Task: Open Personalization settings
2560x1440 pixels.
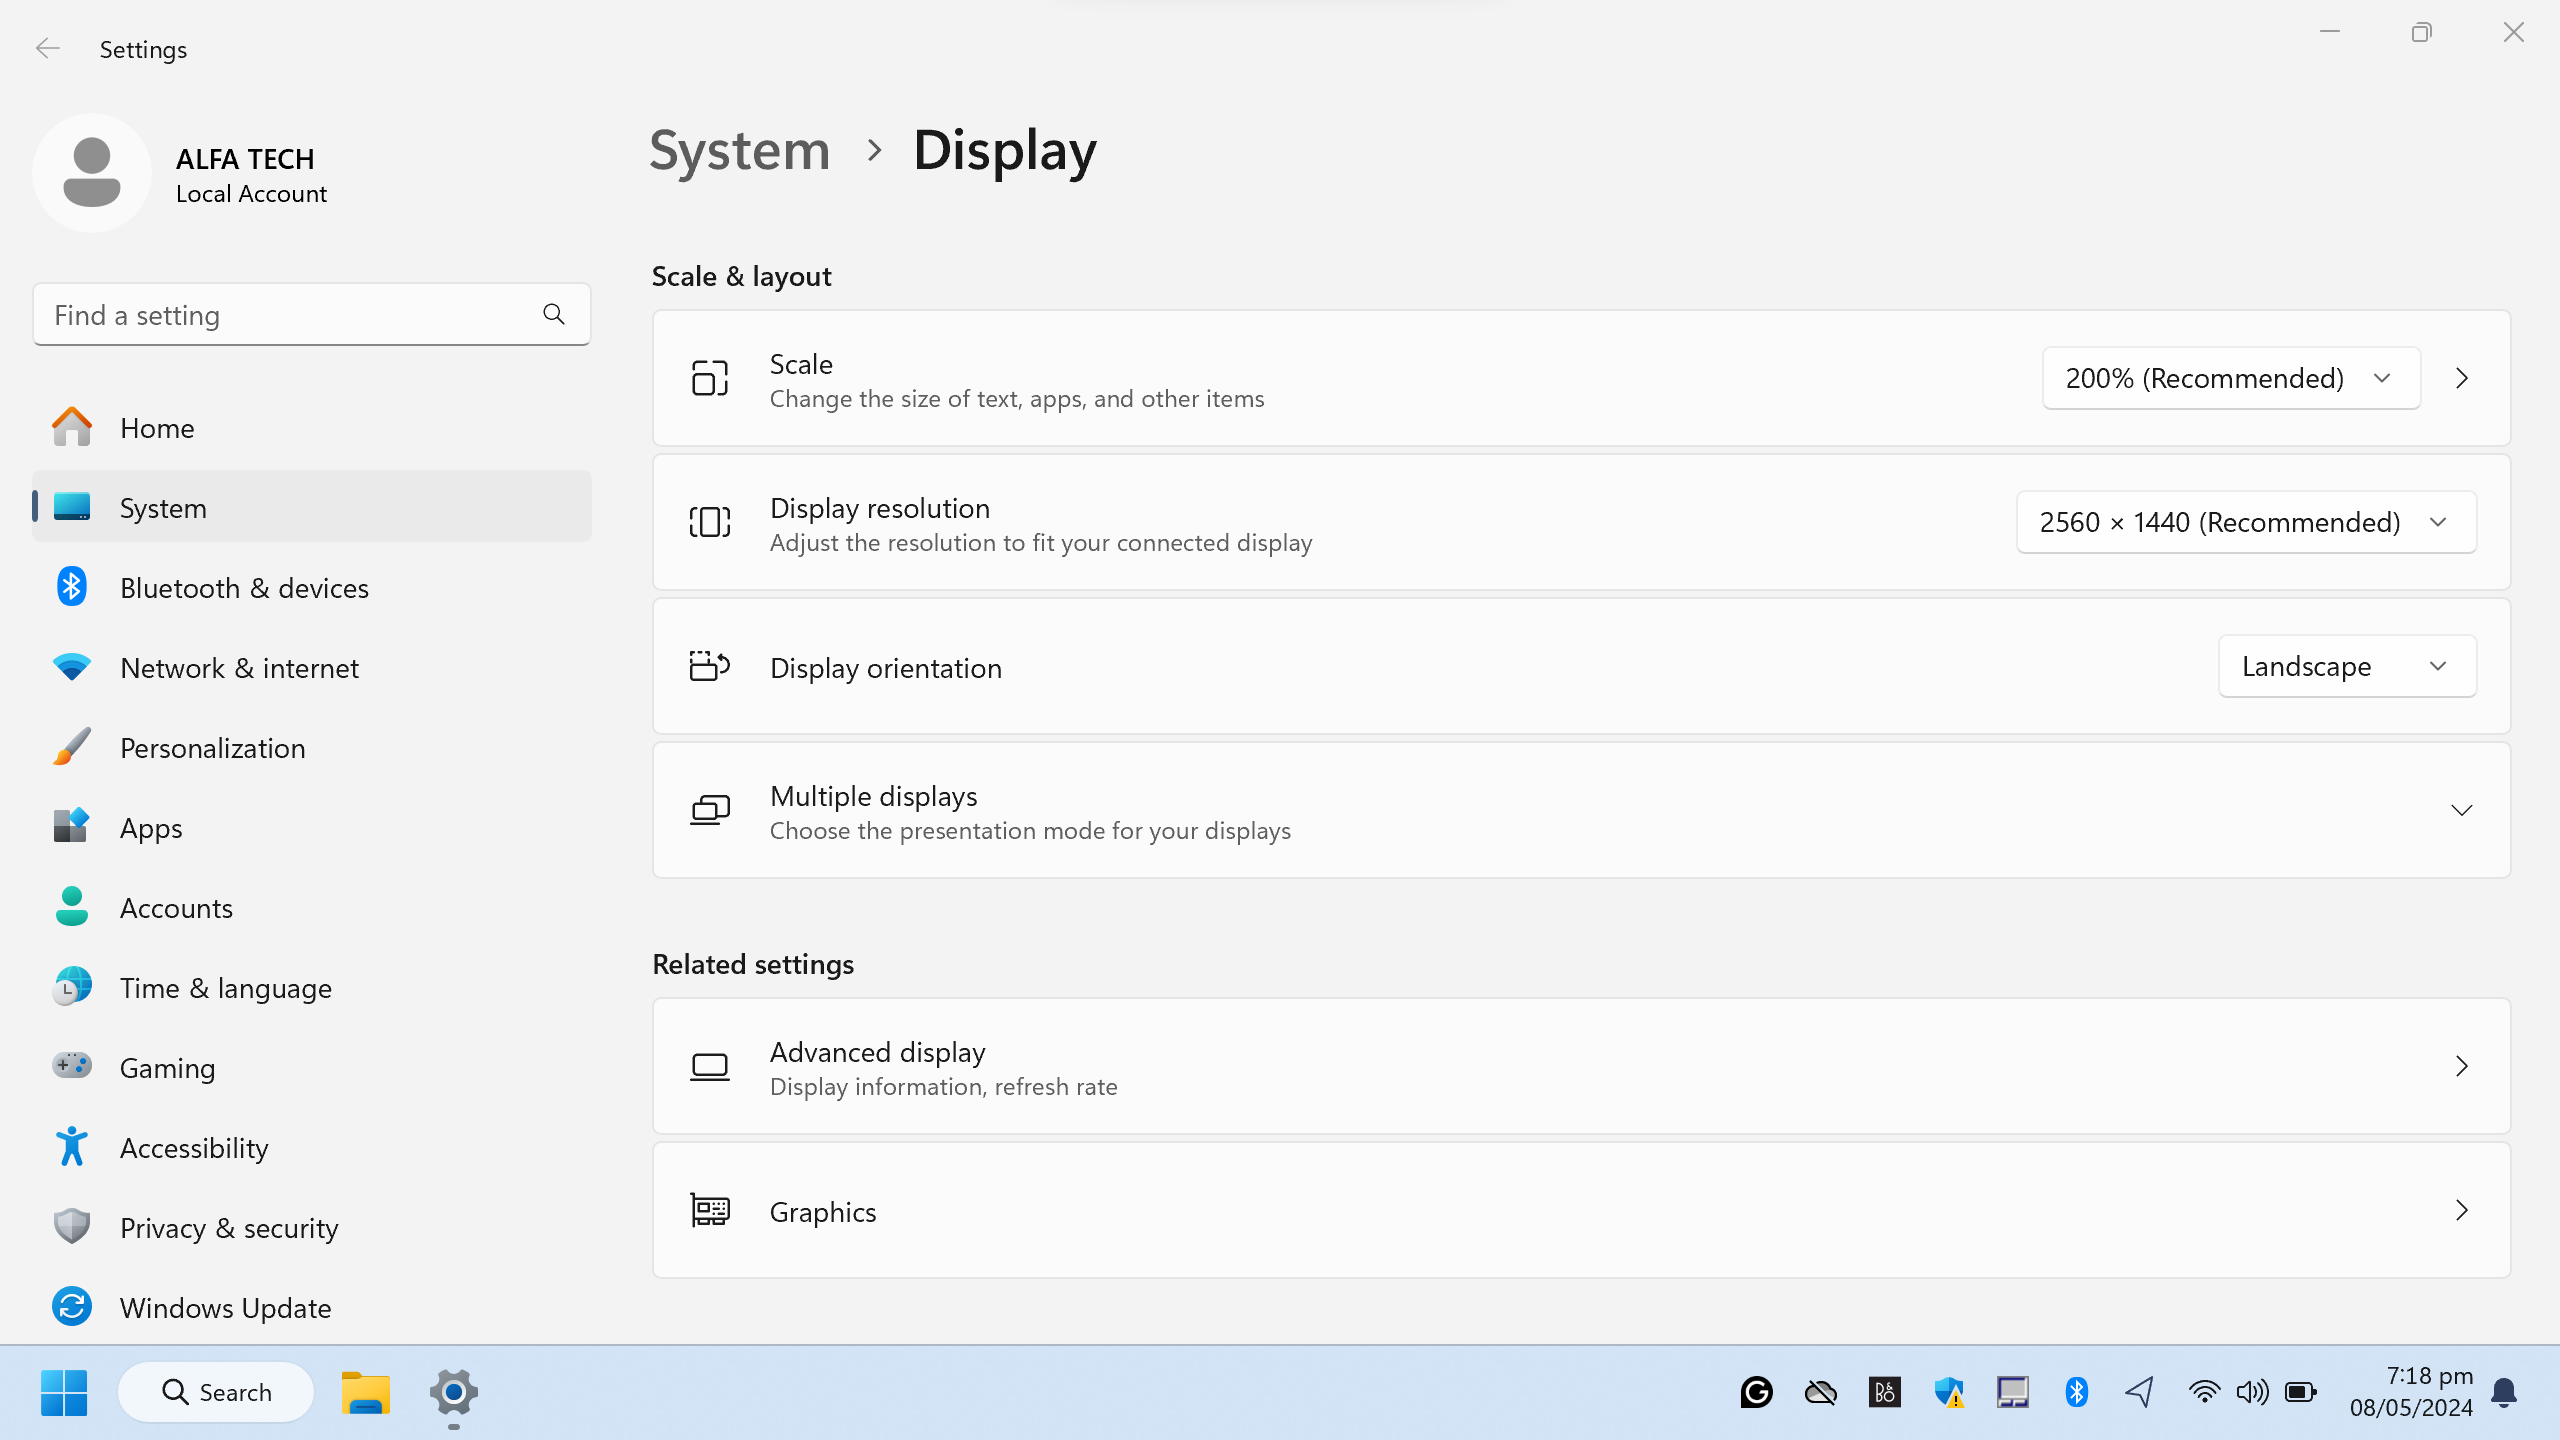Action: (312, 747)
